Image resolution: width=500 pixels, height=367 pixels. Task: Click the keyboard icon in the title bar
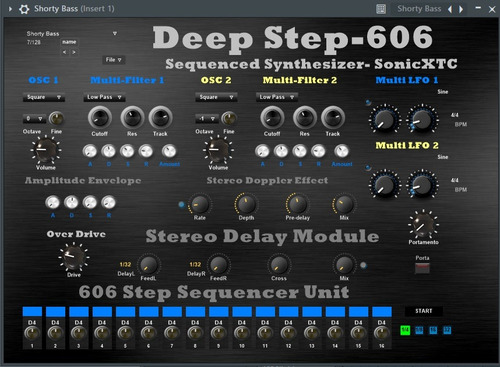click(381, 9)
